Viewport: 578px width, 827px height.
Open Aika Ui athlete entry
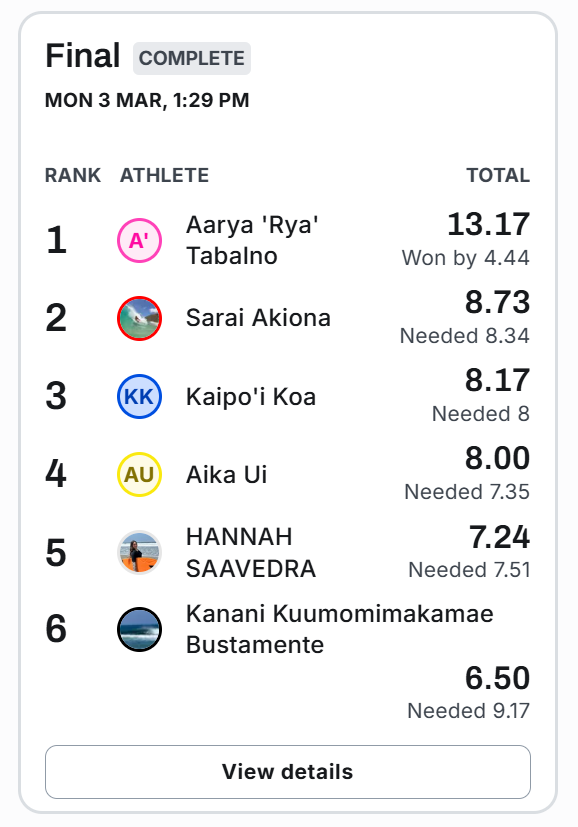coord(227,475)
